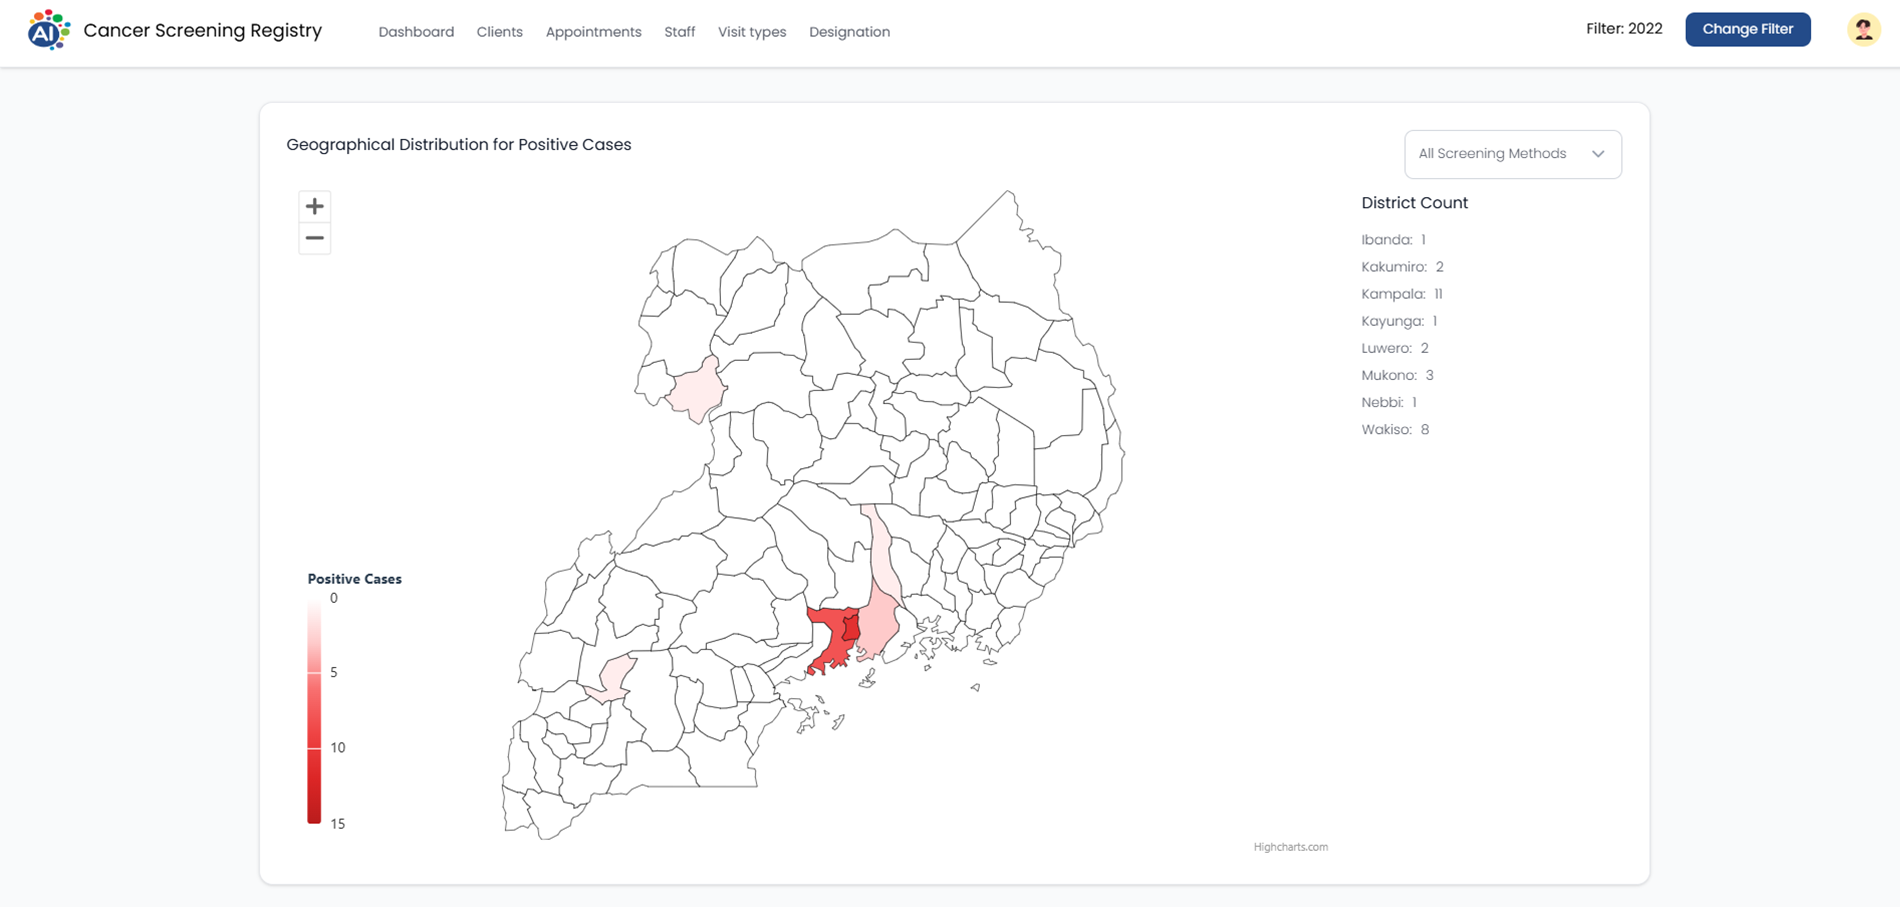The width and height of the screenshot is (1900, 907).
Task: Select the pink Mukono district region
Action: [x=878, y=626]
